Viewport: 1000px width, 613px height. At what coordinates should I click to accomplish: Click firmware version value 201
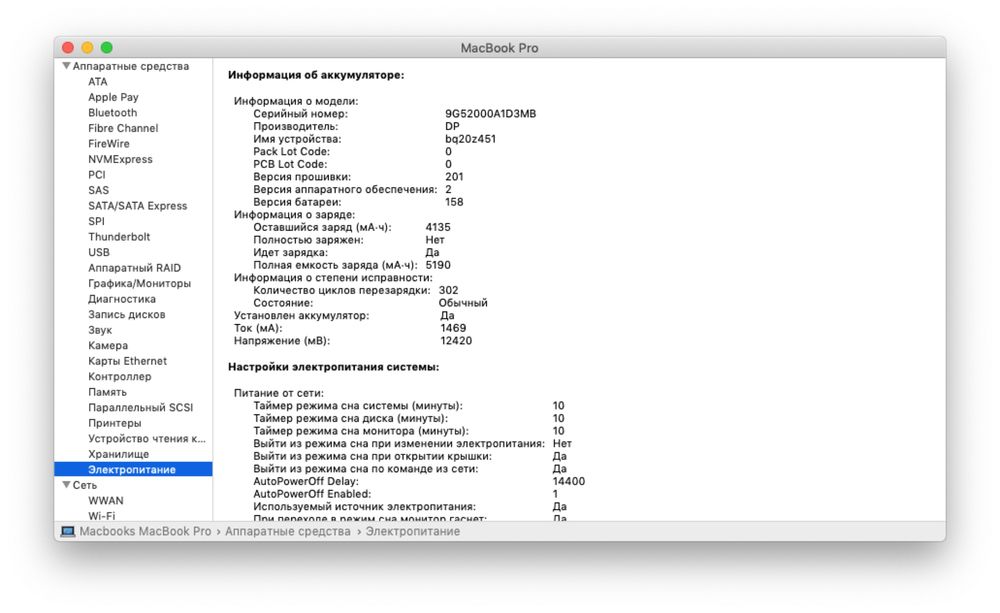click(454, 177)
